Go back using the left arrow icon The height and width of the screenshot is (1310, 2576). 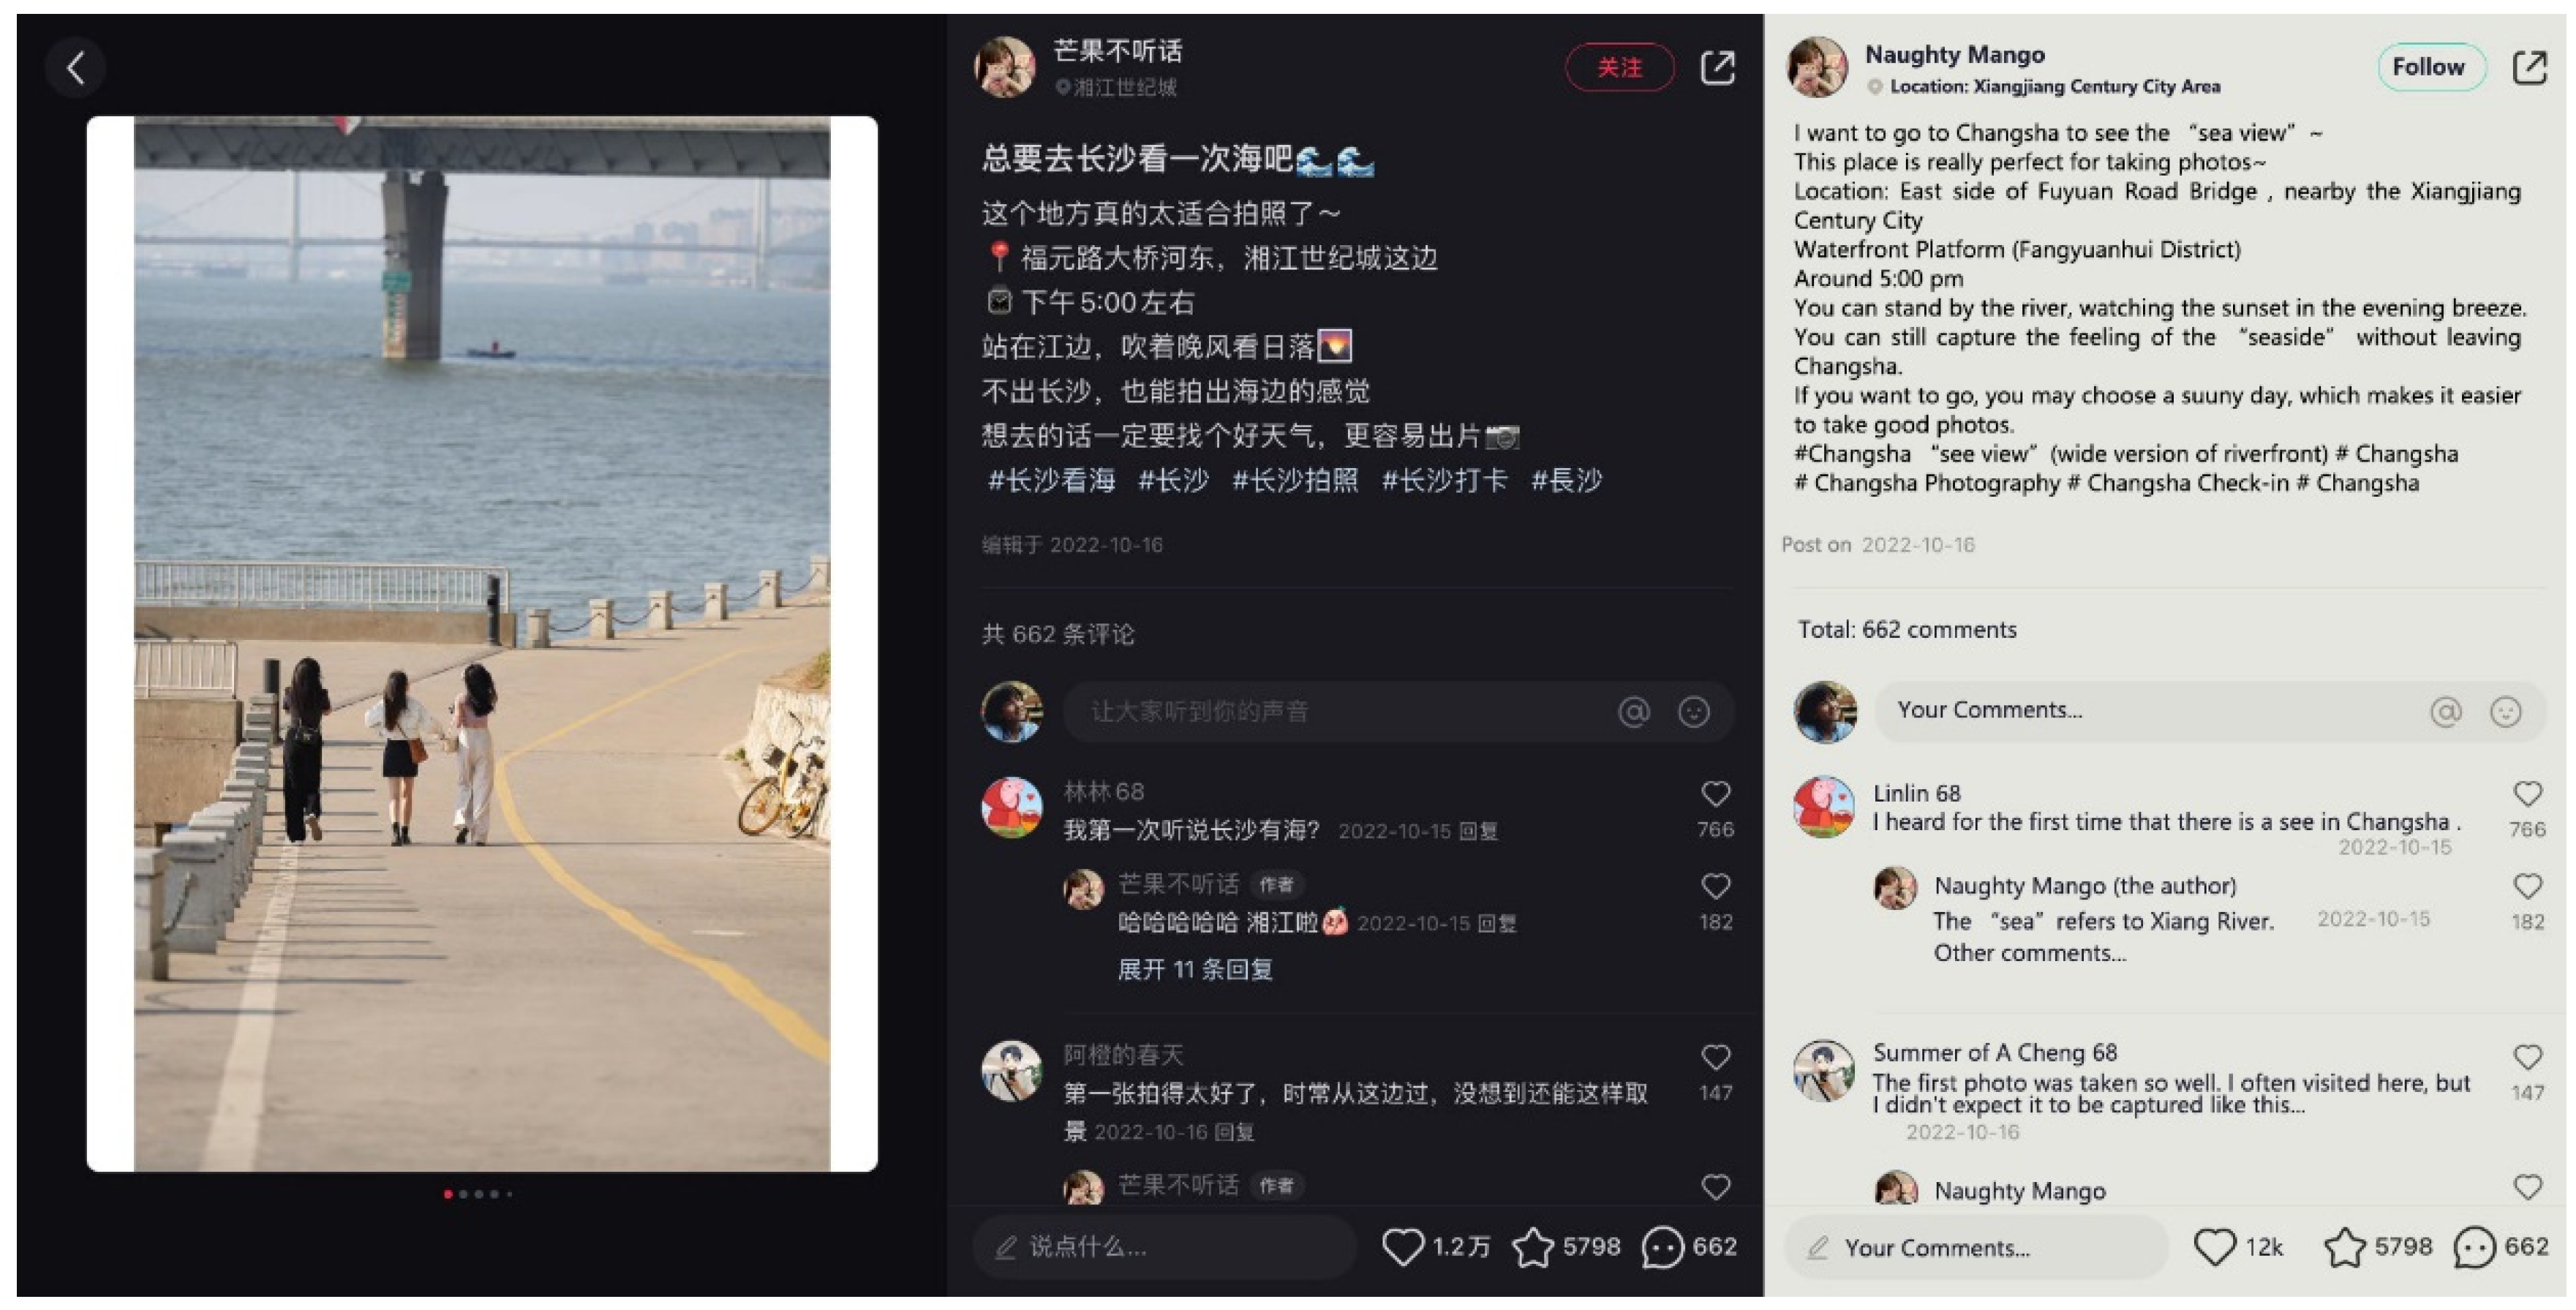(x=75, y=68)
